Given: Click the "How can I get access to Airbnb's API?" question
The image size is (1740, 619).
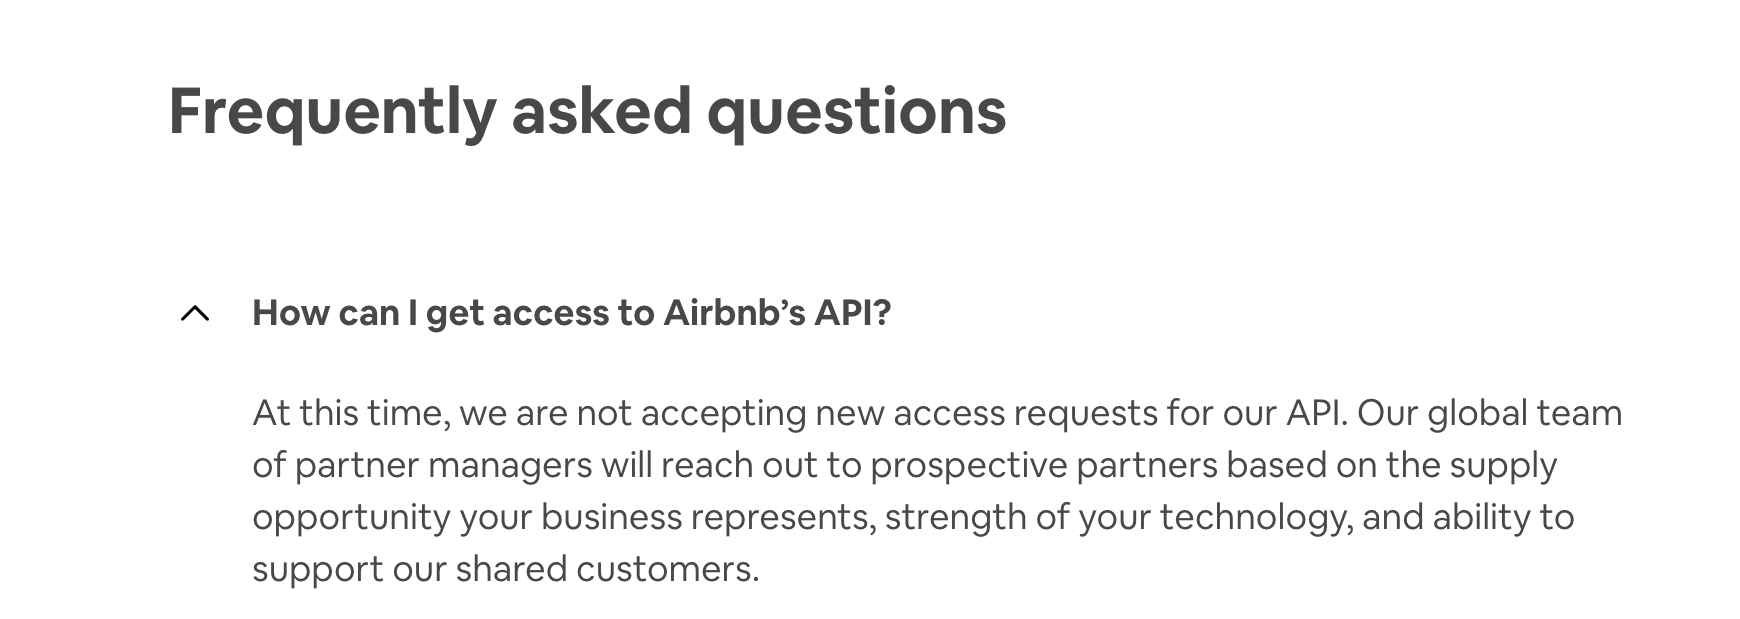Looking at the screenshot, I should pyautogui.click(x=571, y=313).
